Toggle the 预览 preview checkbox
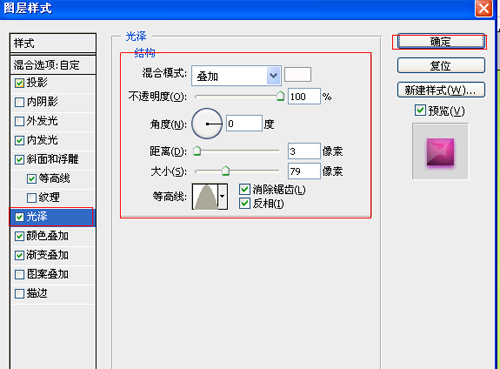 (x=420, y=110)
